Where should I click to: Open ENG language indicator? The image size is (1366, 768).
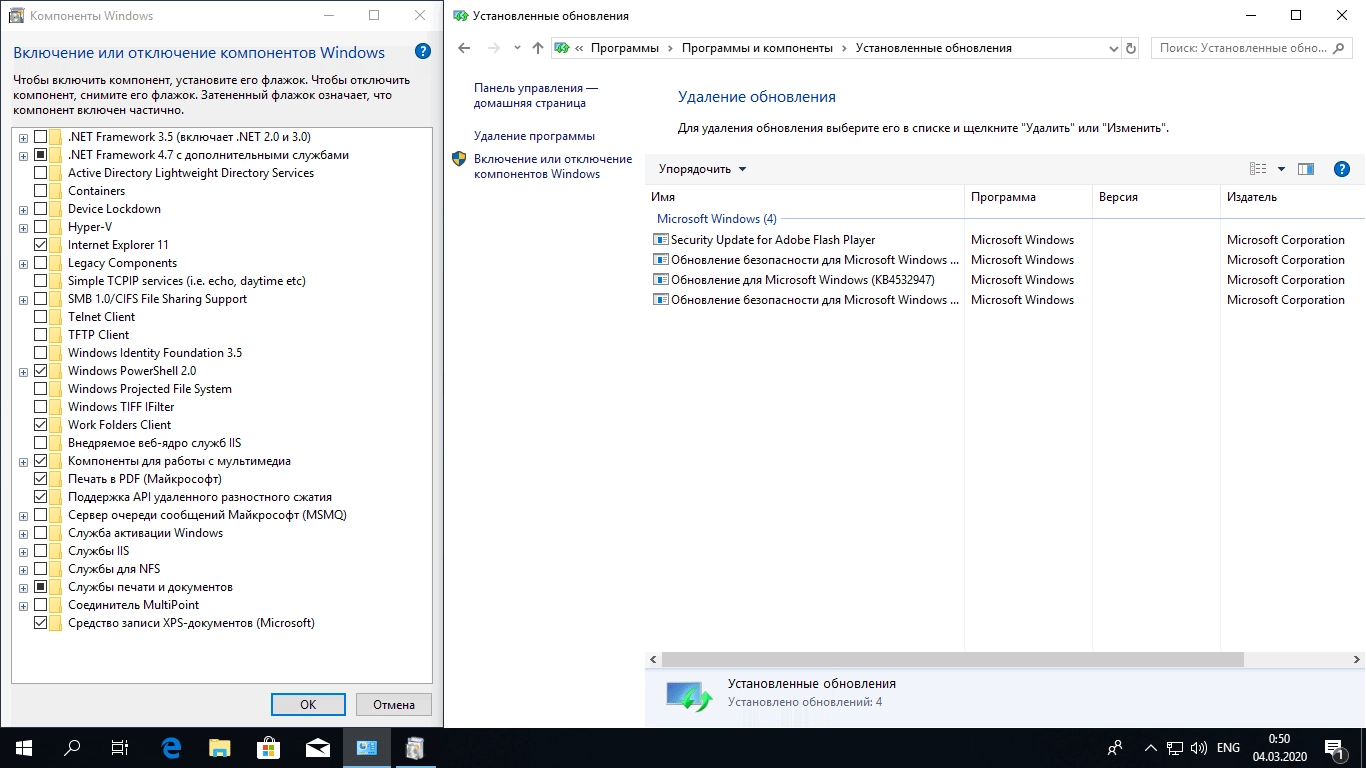click(1228, 748)
